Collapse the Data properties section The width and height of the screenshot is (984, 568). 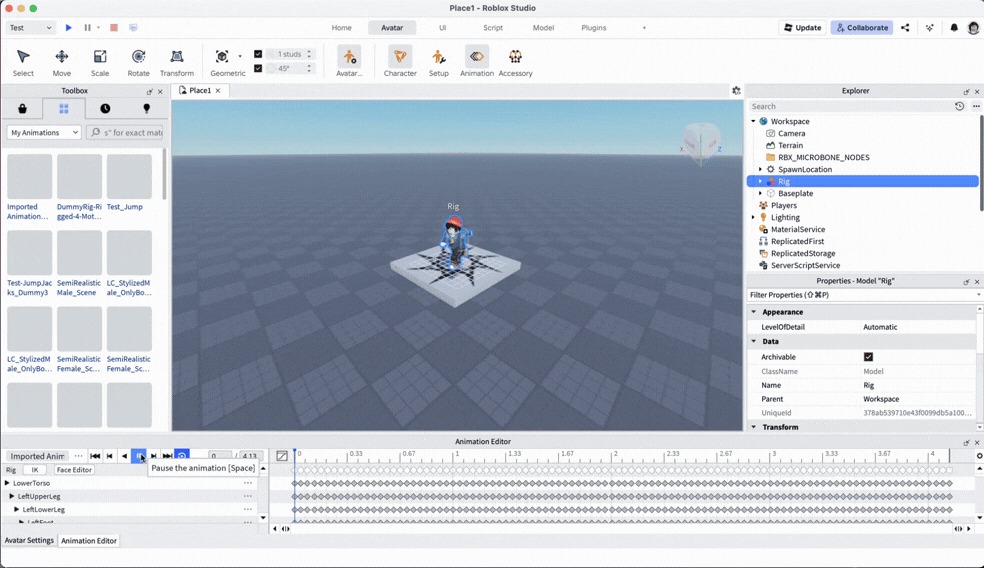754,341
